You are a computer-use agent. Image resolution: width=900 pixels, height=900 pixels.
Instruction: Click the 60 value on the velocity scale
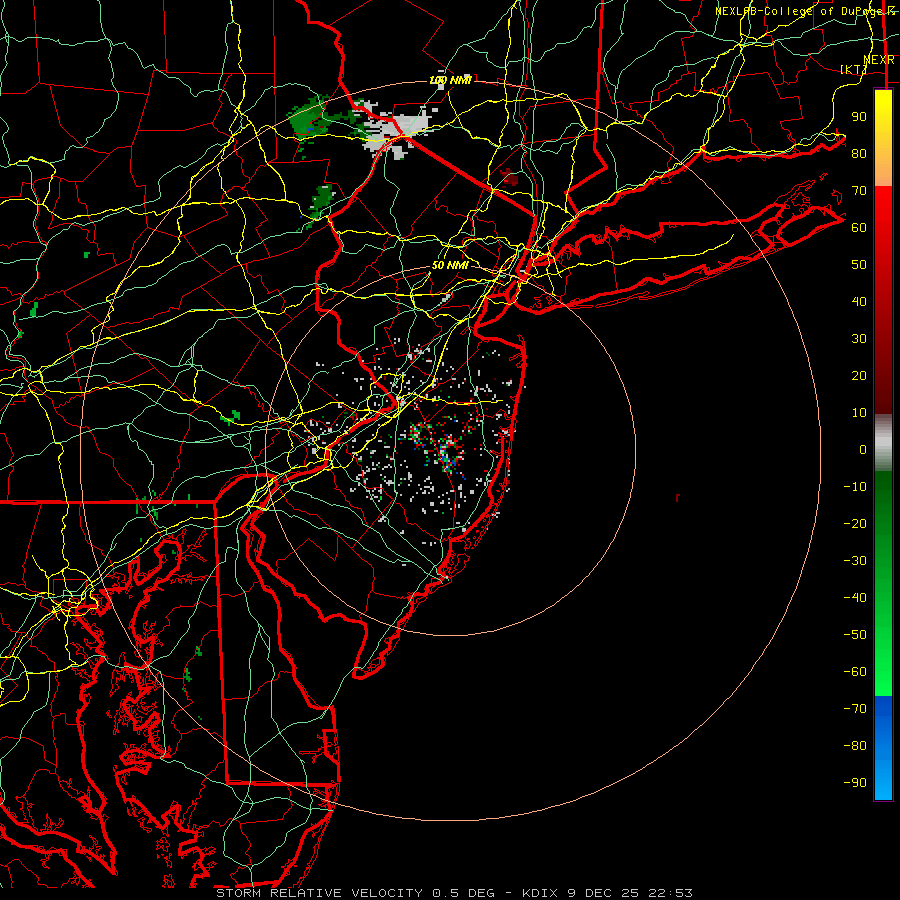[x=859, y=227]
